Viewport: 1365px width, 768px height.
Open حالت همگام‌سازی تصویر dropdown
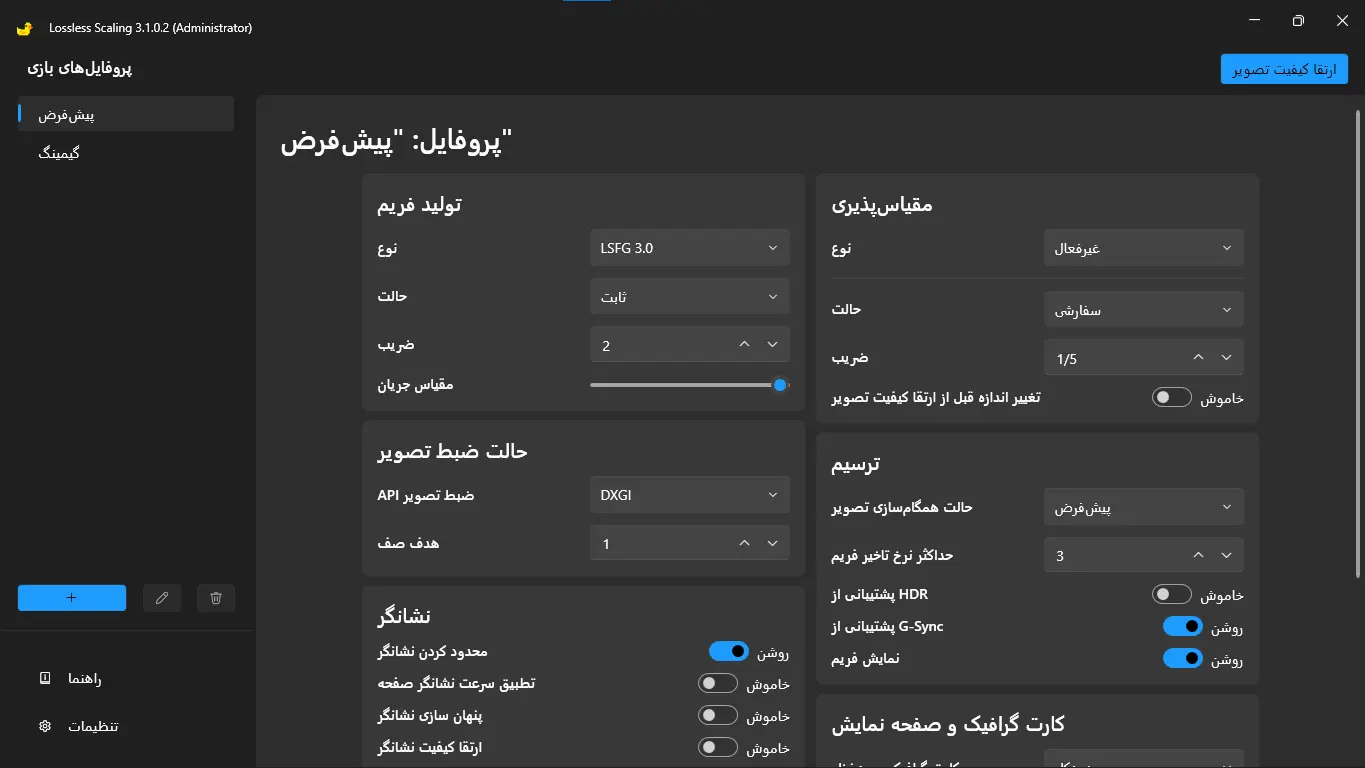pyautogui.click(x=1143, y=507)
